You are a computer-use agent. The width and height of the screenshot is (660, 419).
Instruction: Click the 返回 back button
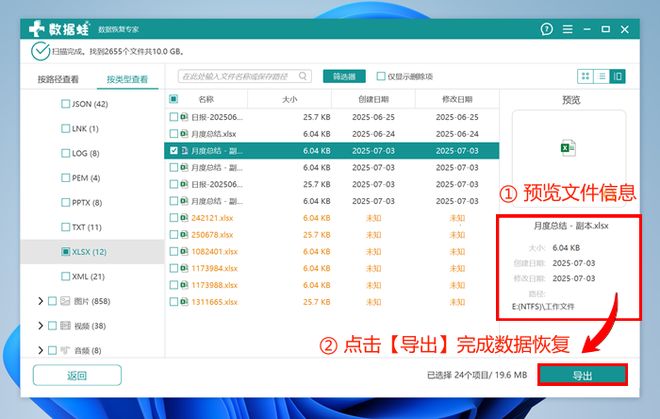coord(77,375)
